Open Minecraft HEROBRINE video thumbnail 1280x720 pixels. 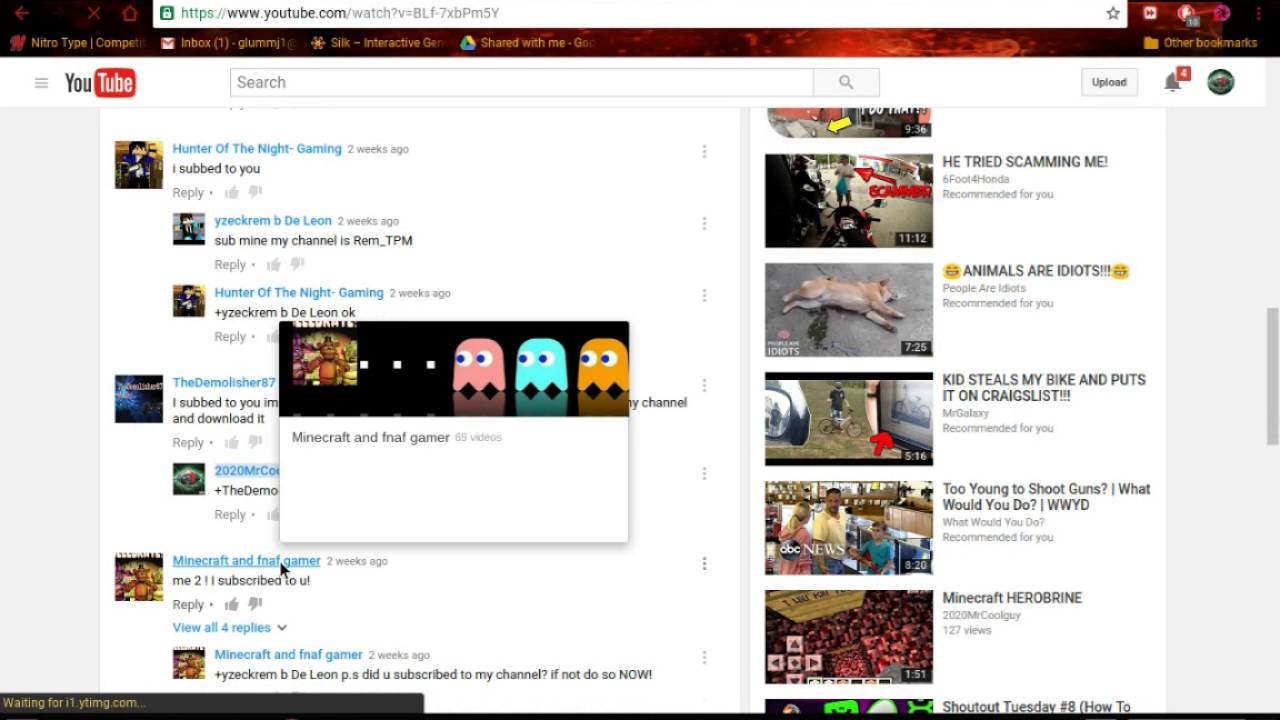[849, 636]
